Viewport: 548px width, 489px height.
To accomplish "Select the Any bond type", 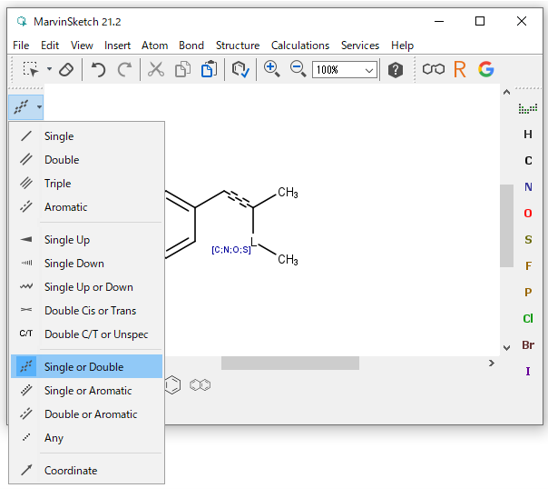I will (x=87, y=438).
